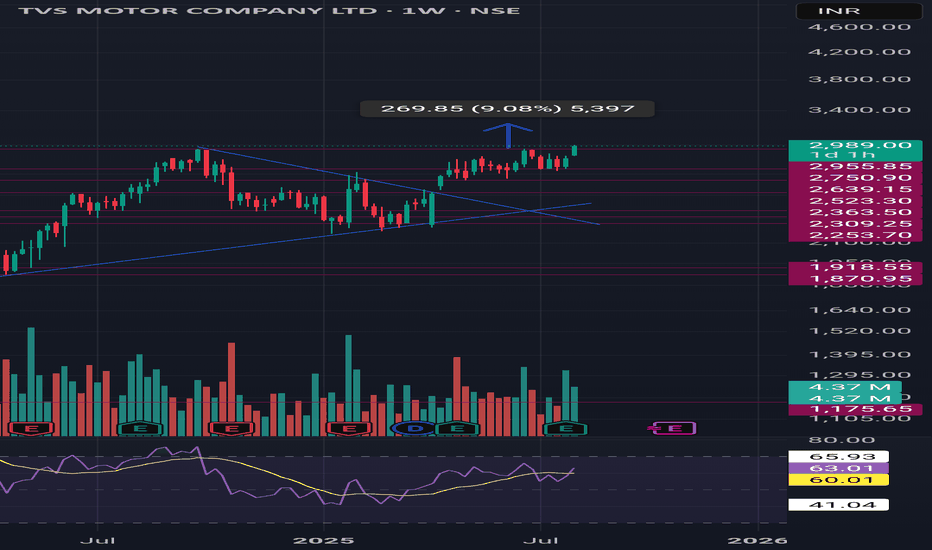Select the 2,363.50 price level label

[x=855, y=212]
